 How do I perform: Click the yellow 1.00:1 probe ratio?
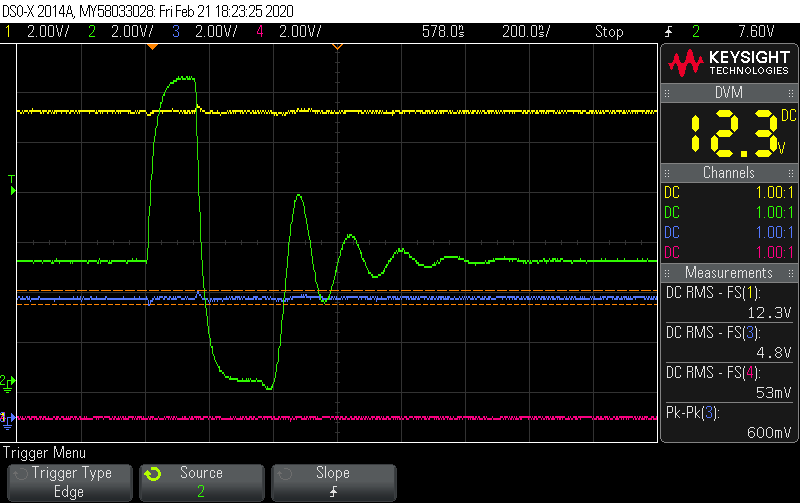tap(774, 193)
